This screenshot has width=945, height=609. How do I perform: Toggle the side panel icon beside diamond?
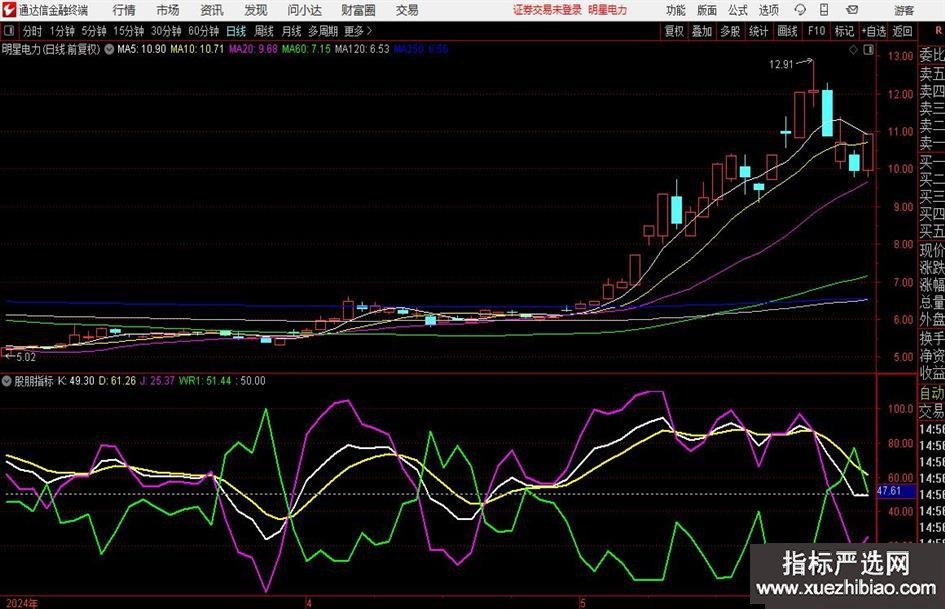[x=868, y=50]
